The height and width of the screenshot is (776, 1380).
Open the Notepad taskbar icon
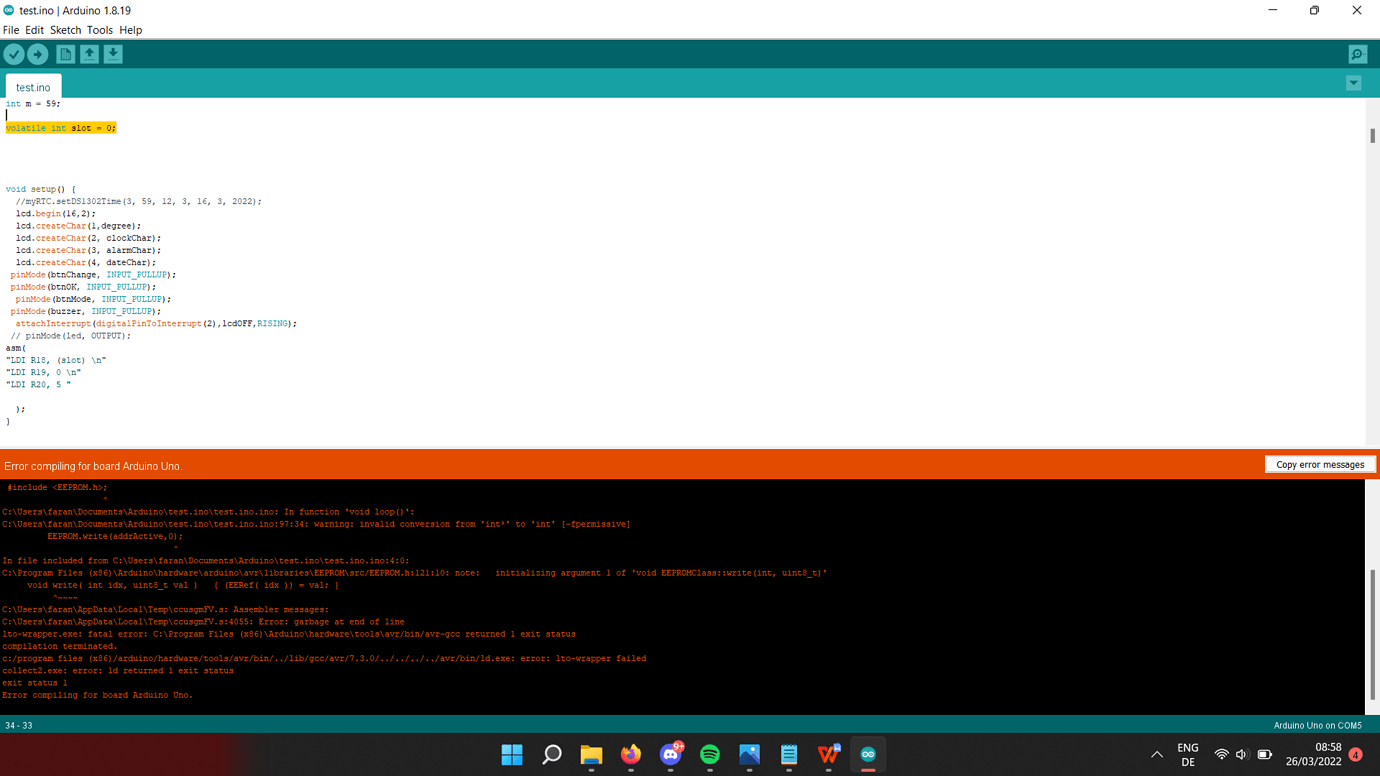click(x=789, y=755)
